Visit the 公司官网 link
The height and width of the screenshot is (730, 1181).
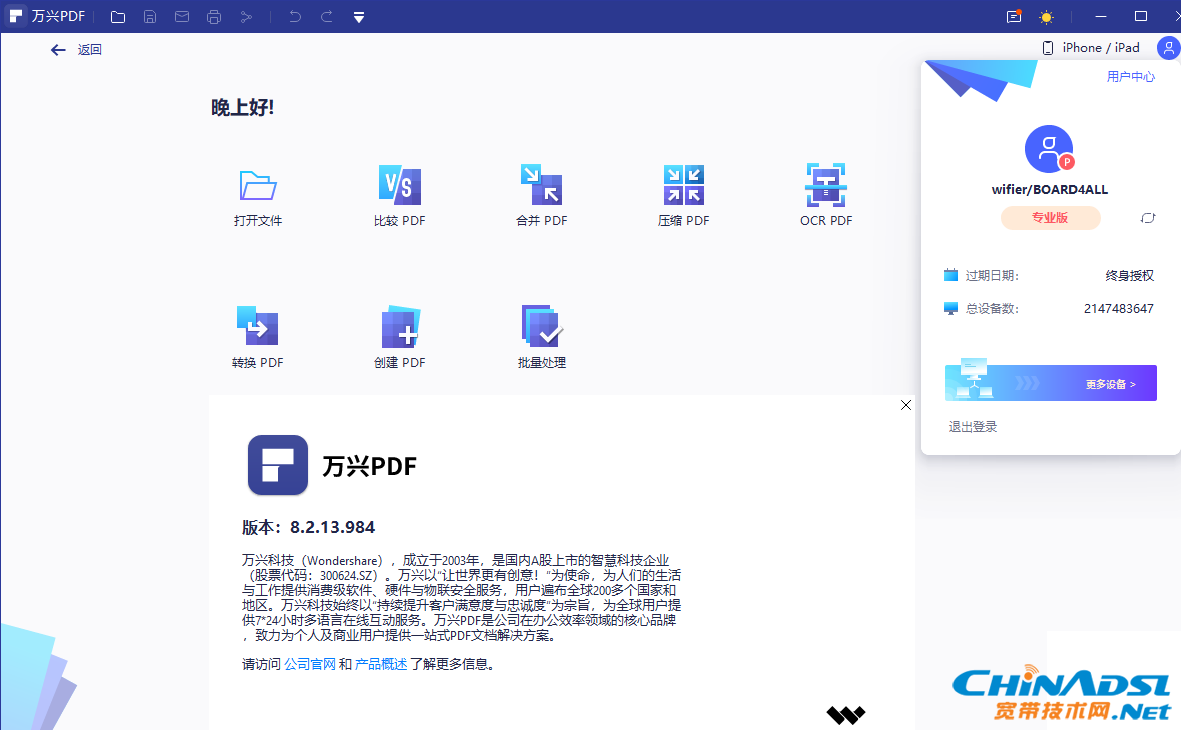pos(310,664)
